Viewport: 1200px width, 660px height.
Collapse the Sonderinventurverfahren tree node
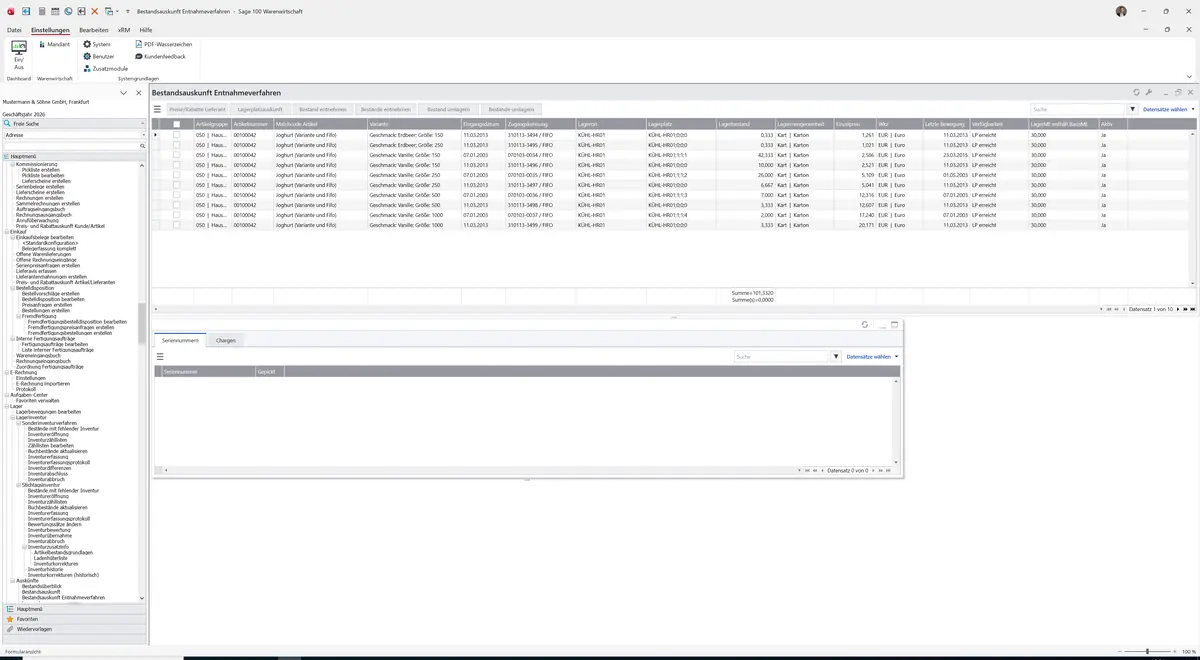(18, 423)
